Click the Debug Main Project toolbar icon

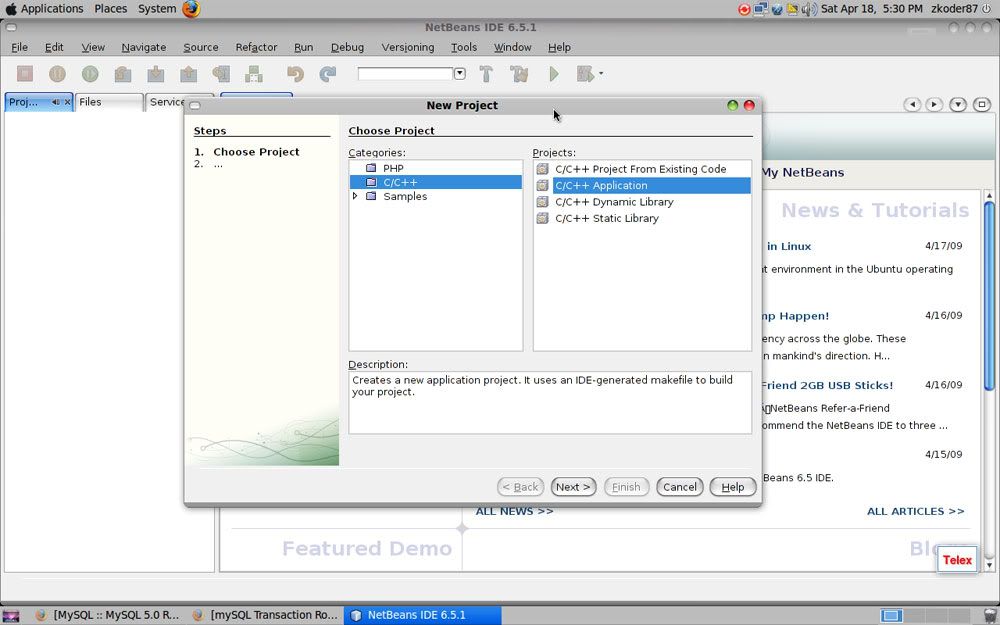(x=585, y=74)
